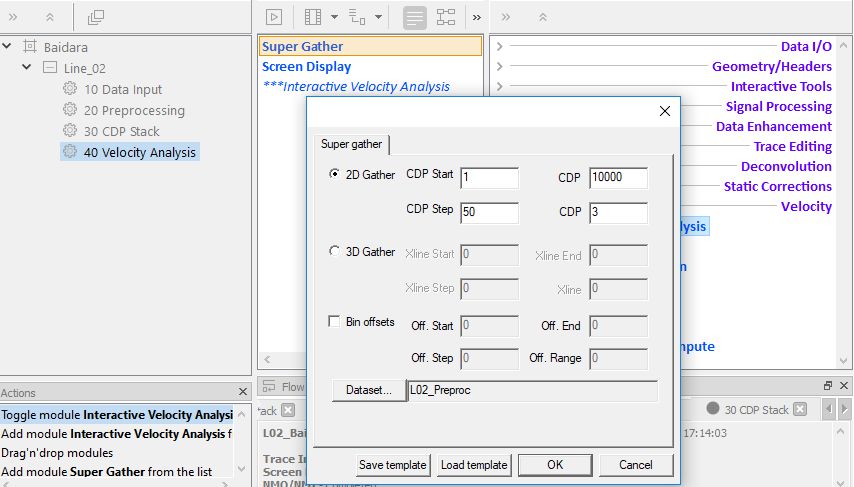
Task: Click gear icon of 30 CDP Stack
Action: (70, 131)
